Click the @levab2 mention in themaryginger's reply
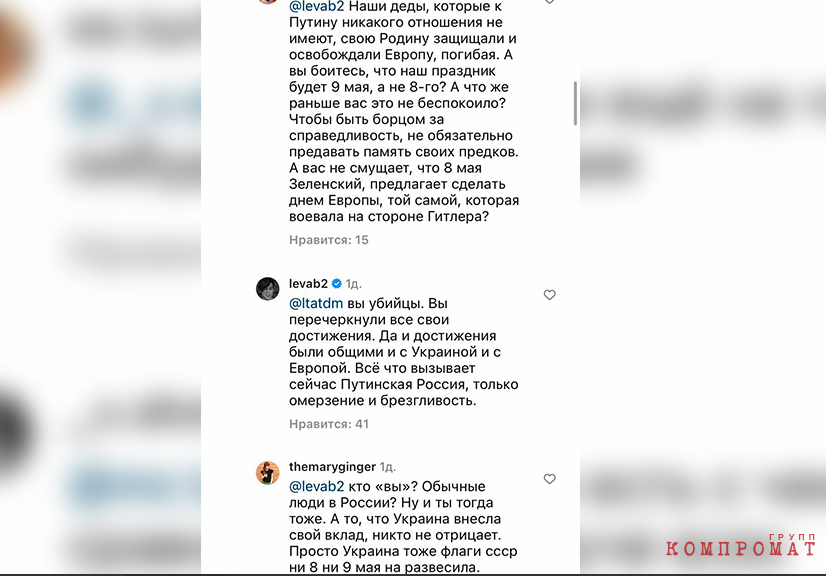The image size is (826, 576). tap(317, 486)
